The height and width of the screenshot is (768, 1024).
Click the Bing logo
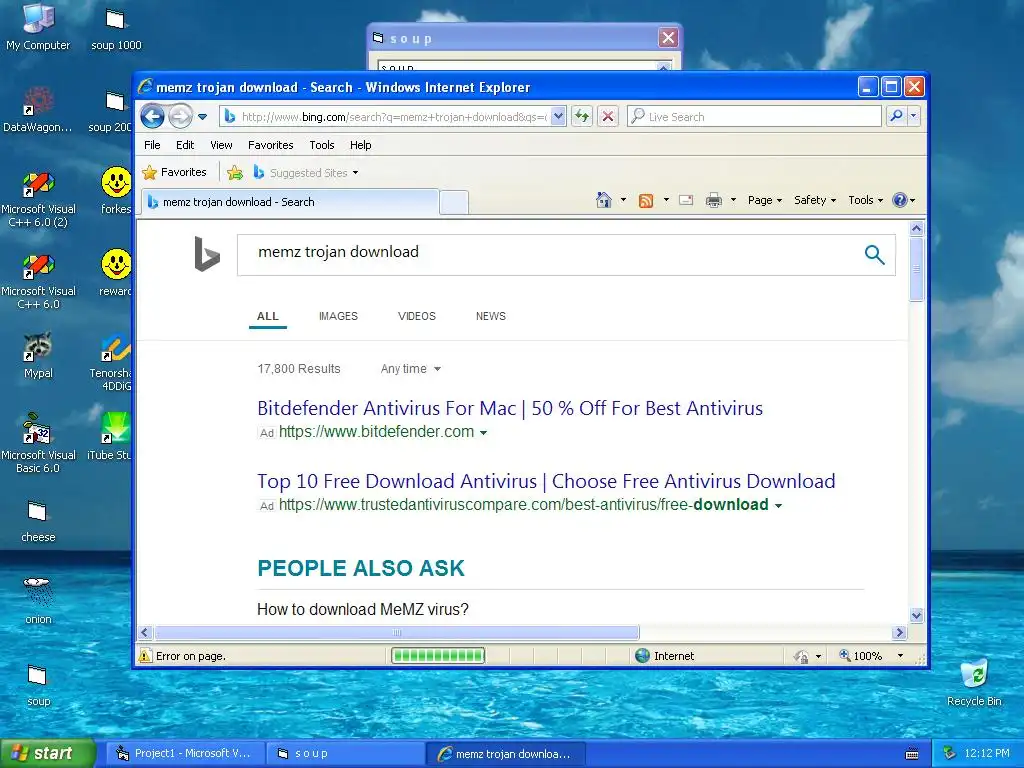(207, 254)
